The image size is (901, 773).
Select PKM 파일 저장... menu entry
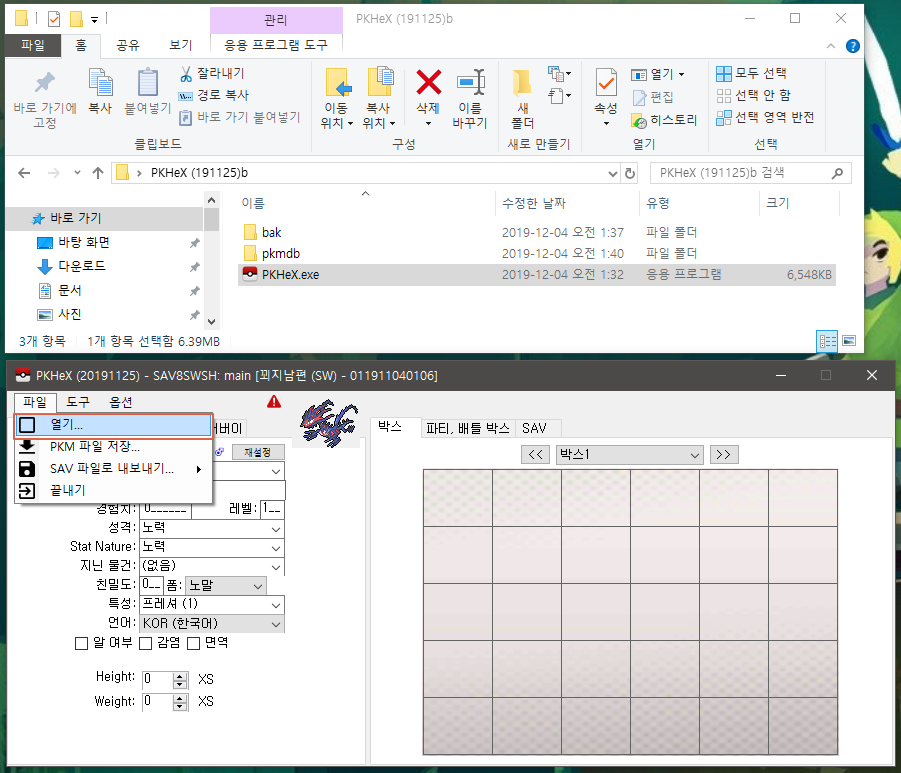click(x=113, y=447)
